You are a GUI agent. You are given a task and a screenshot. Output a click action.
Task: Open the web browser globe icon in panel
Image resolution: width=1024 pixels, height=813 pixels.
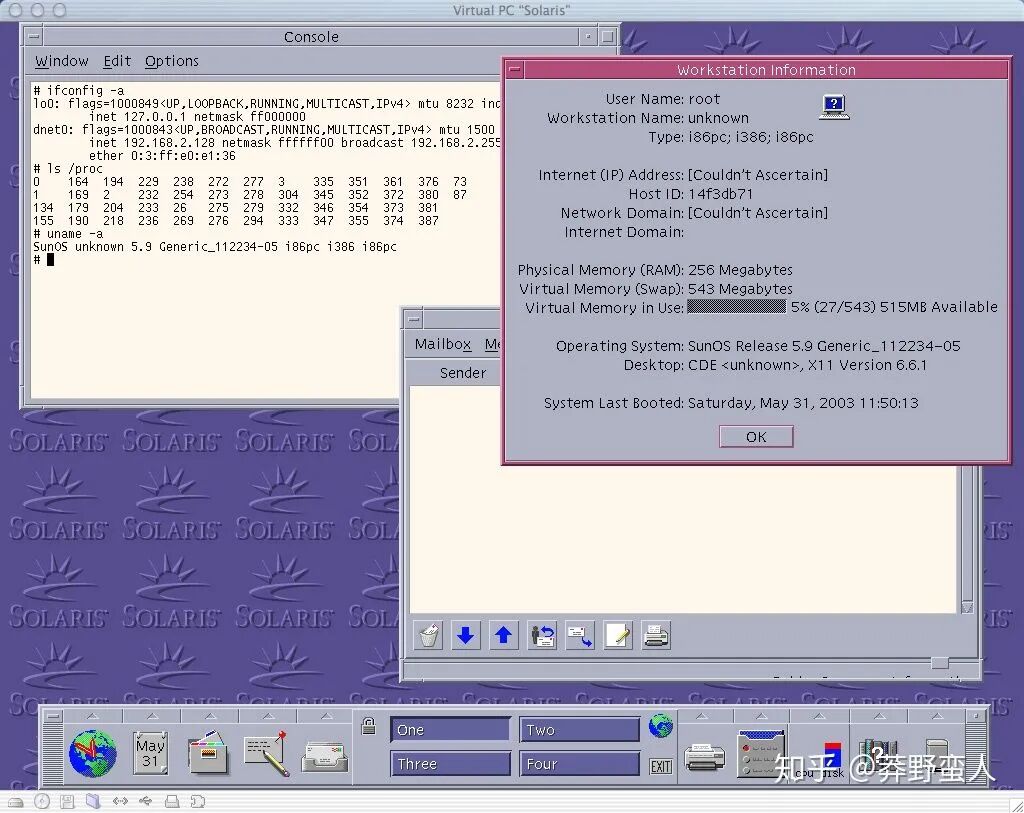(x=93, y=754)
